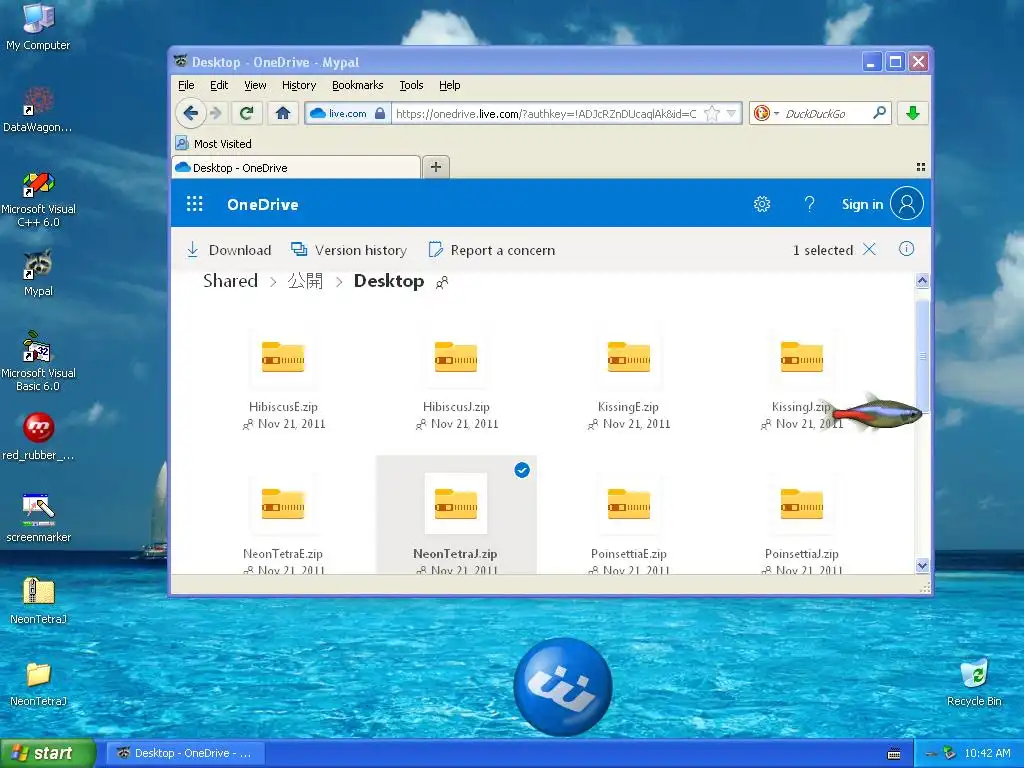Open the Edit menu
The height and width of the screenshot is (768, 1024).
pos(219,85)
